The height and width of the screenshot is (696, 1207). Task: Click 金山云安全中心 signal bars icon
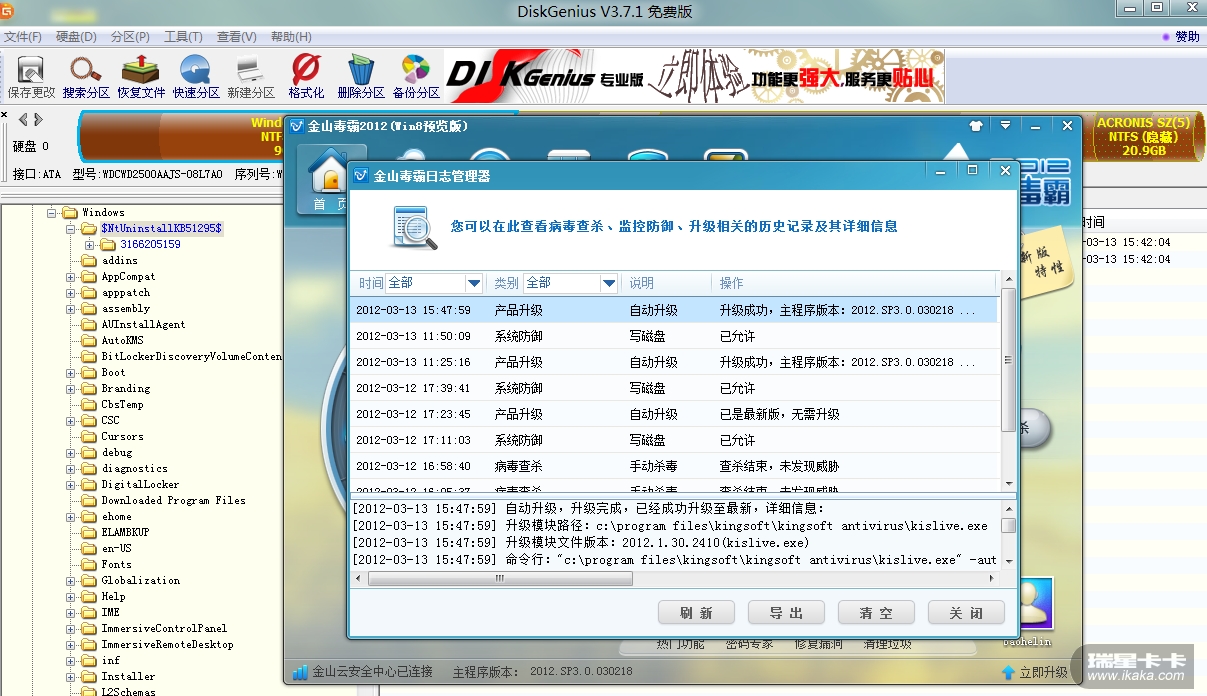pos(299,671)
